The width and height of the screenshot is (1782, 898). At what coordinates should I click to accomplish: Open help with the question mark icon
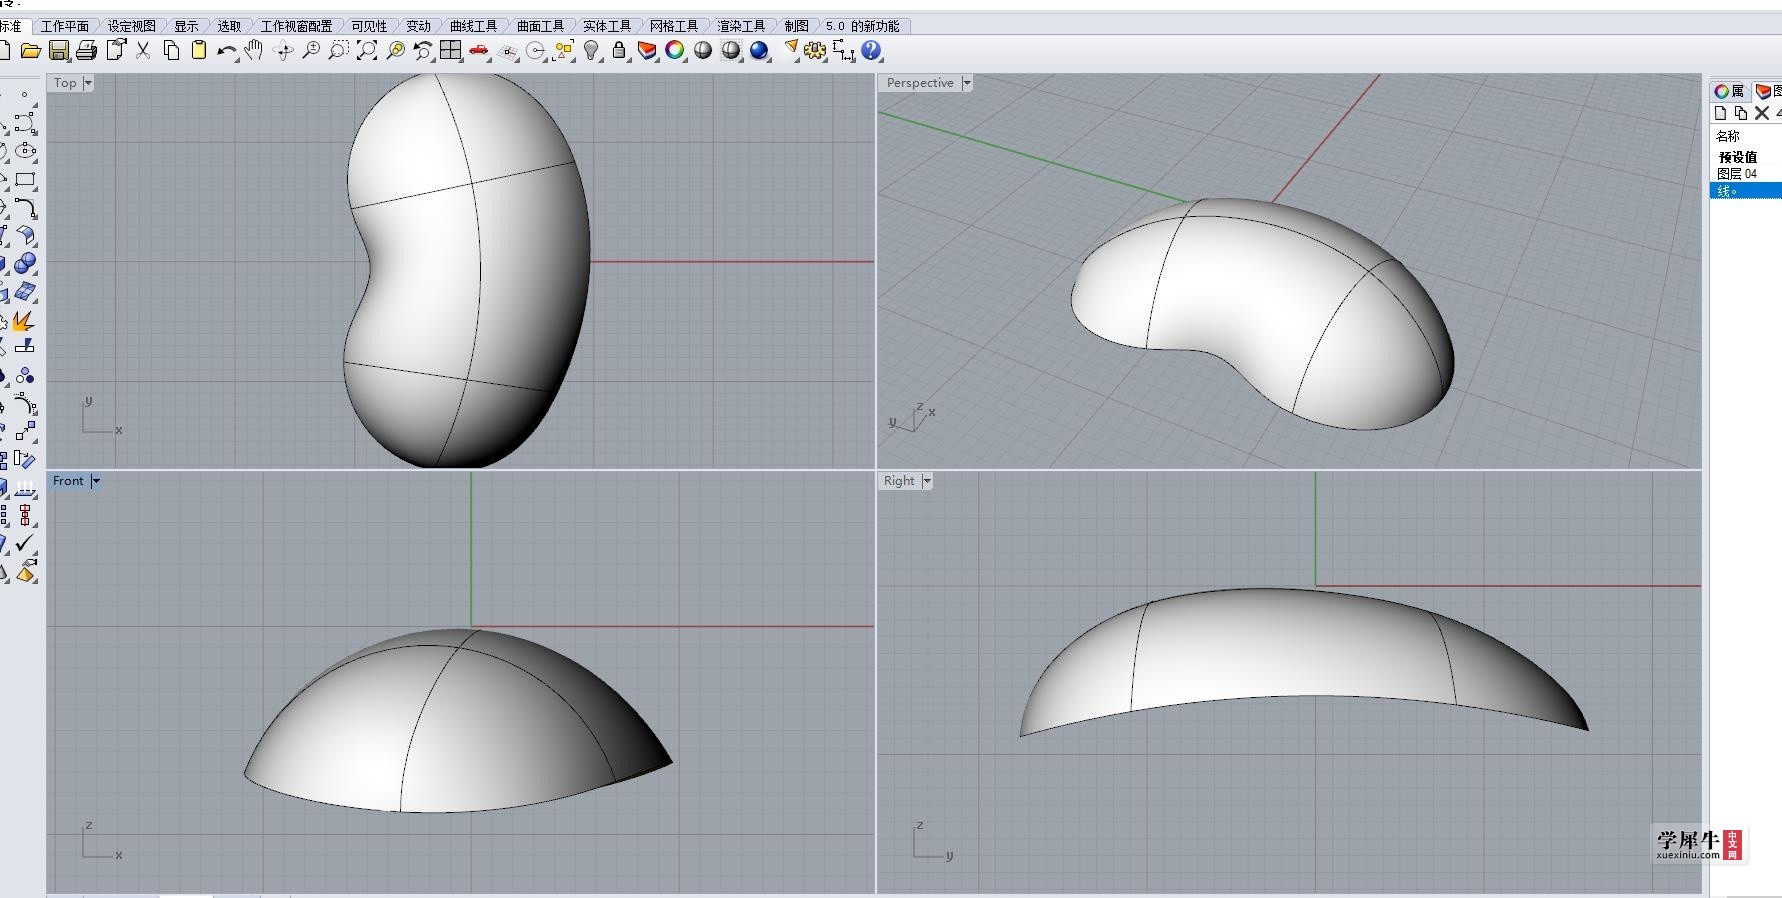871,51
